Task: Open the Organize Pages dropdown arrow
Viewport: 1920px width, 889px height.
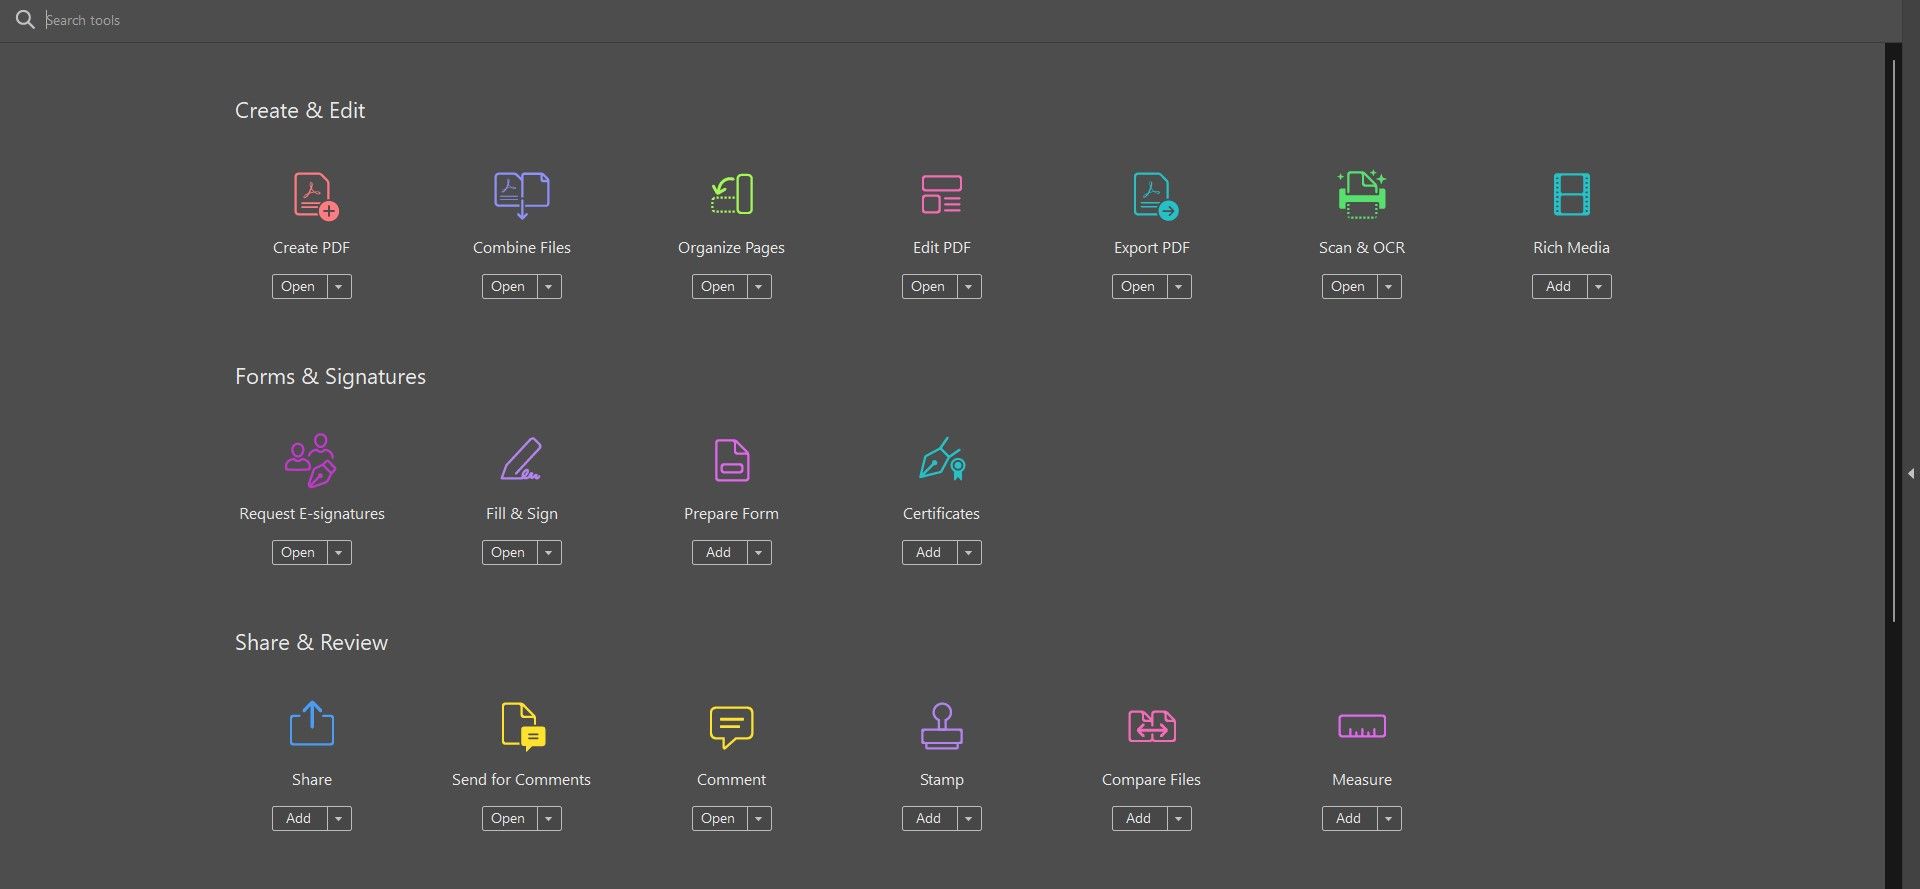Action: (x=759, y=287)
